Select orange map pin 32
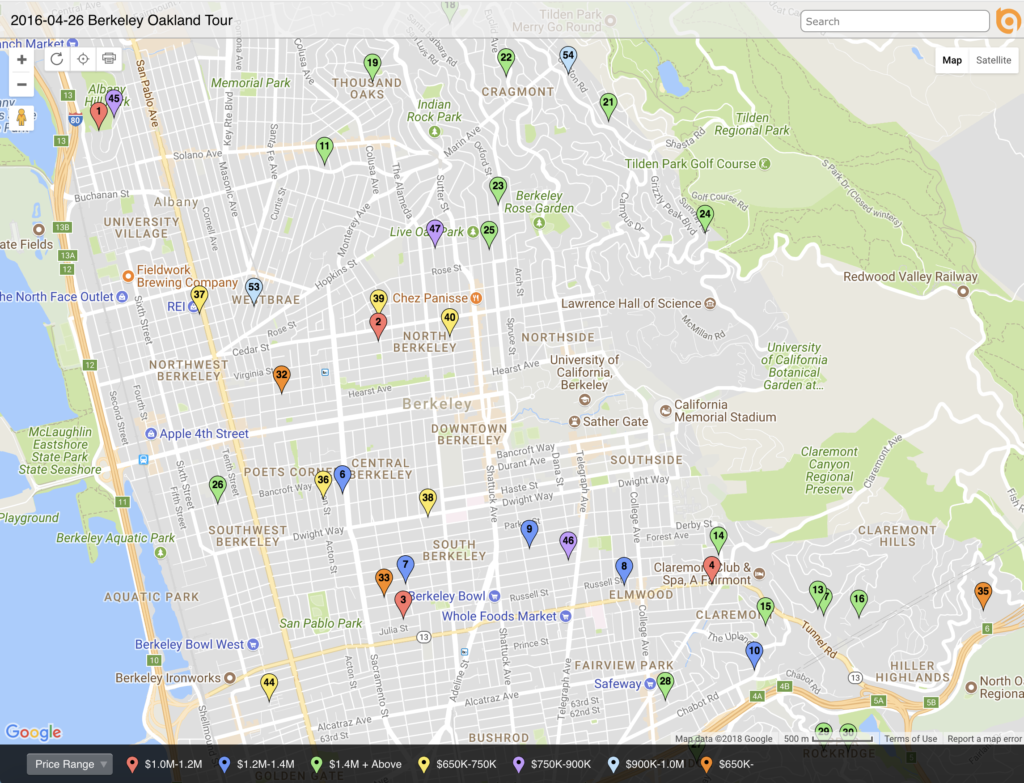The width and height of the screenshot is (1024, 783). pyautogui.click(x=281, y=379)
